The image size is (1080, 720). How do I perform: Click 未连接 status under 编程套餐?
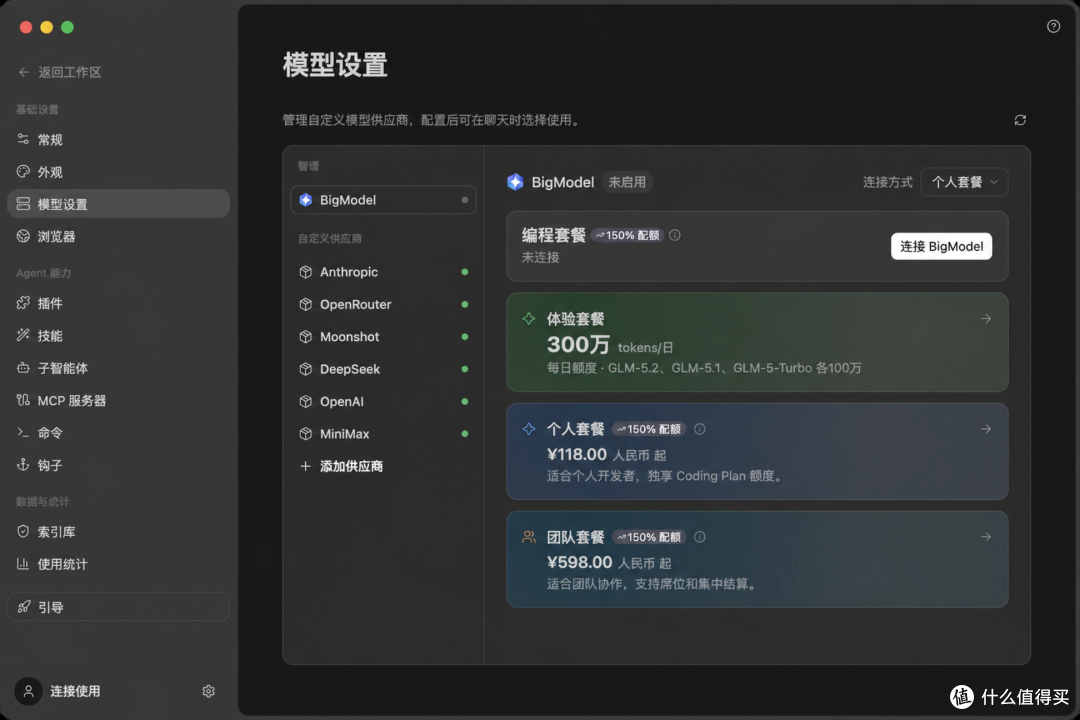click(x=540, y=258)
